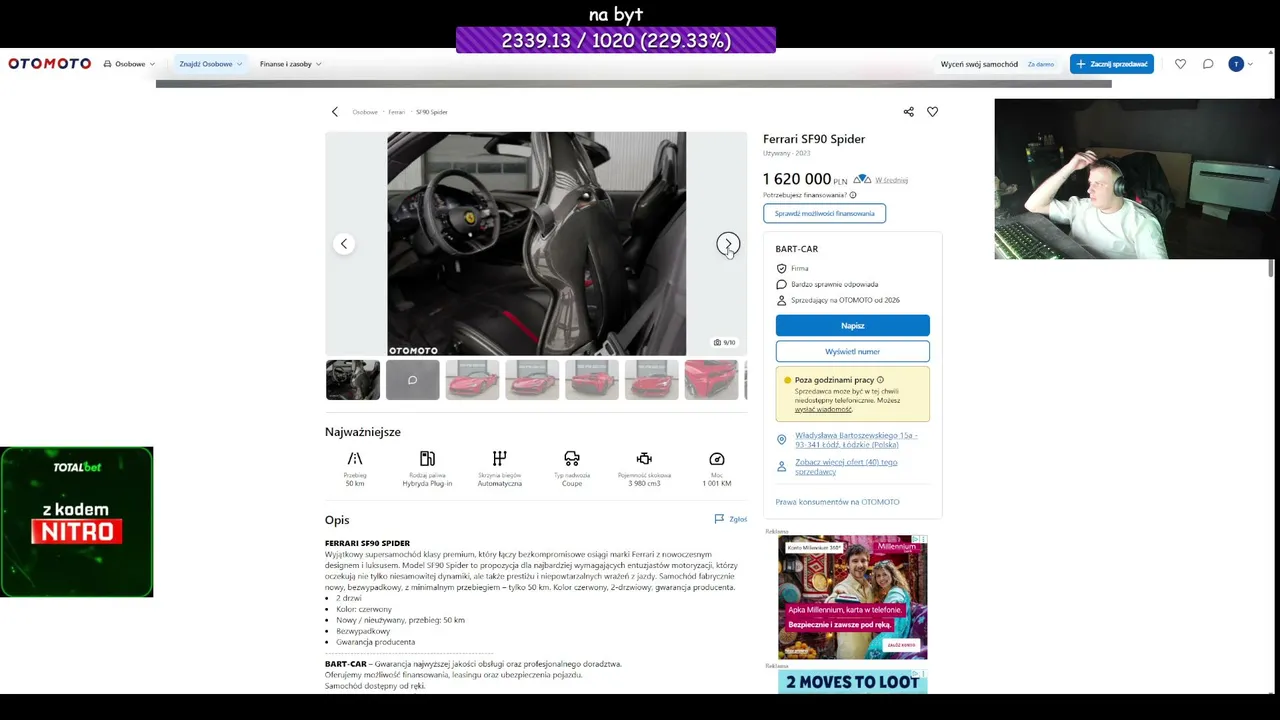This screenshot has height=720, width=1280.
Task: Click the Napisz message button
Action: pyautogui.click(x=853, y=326)
